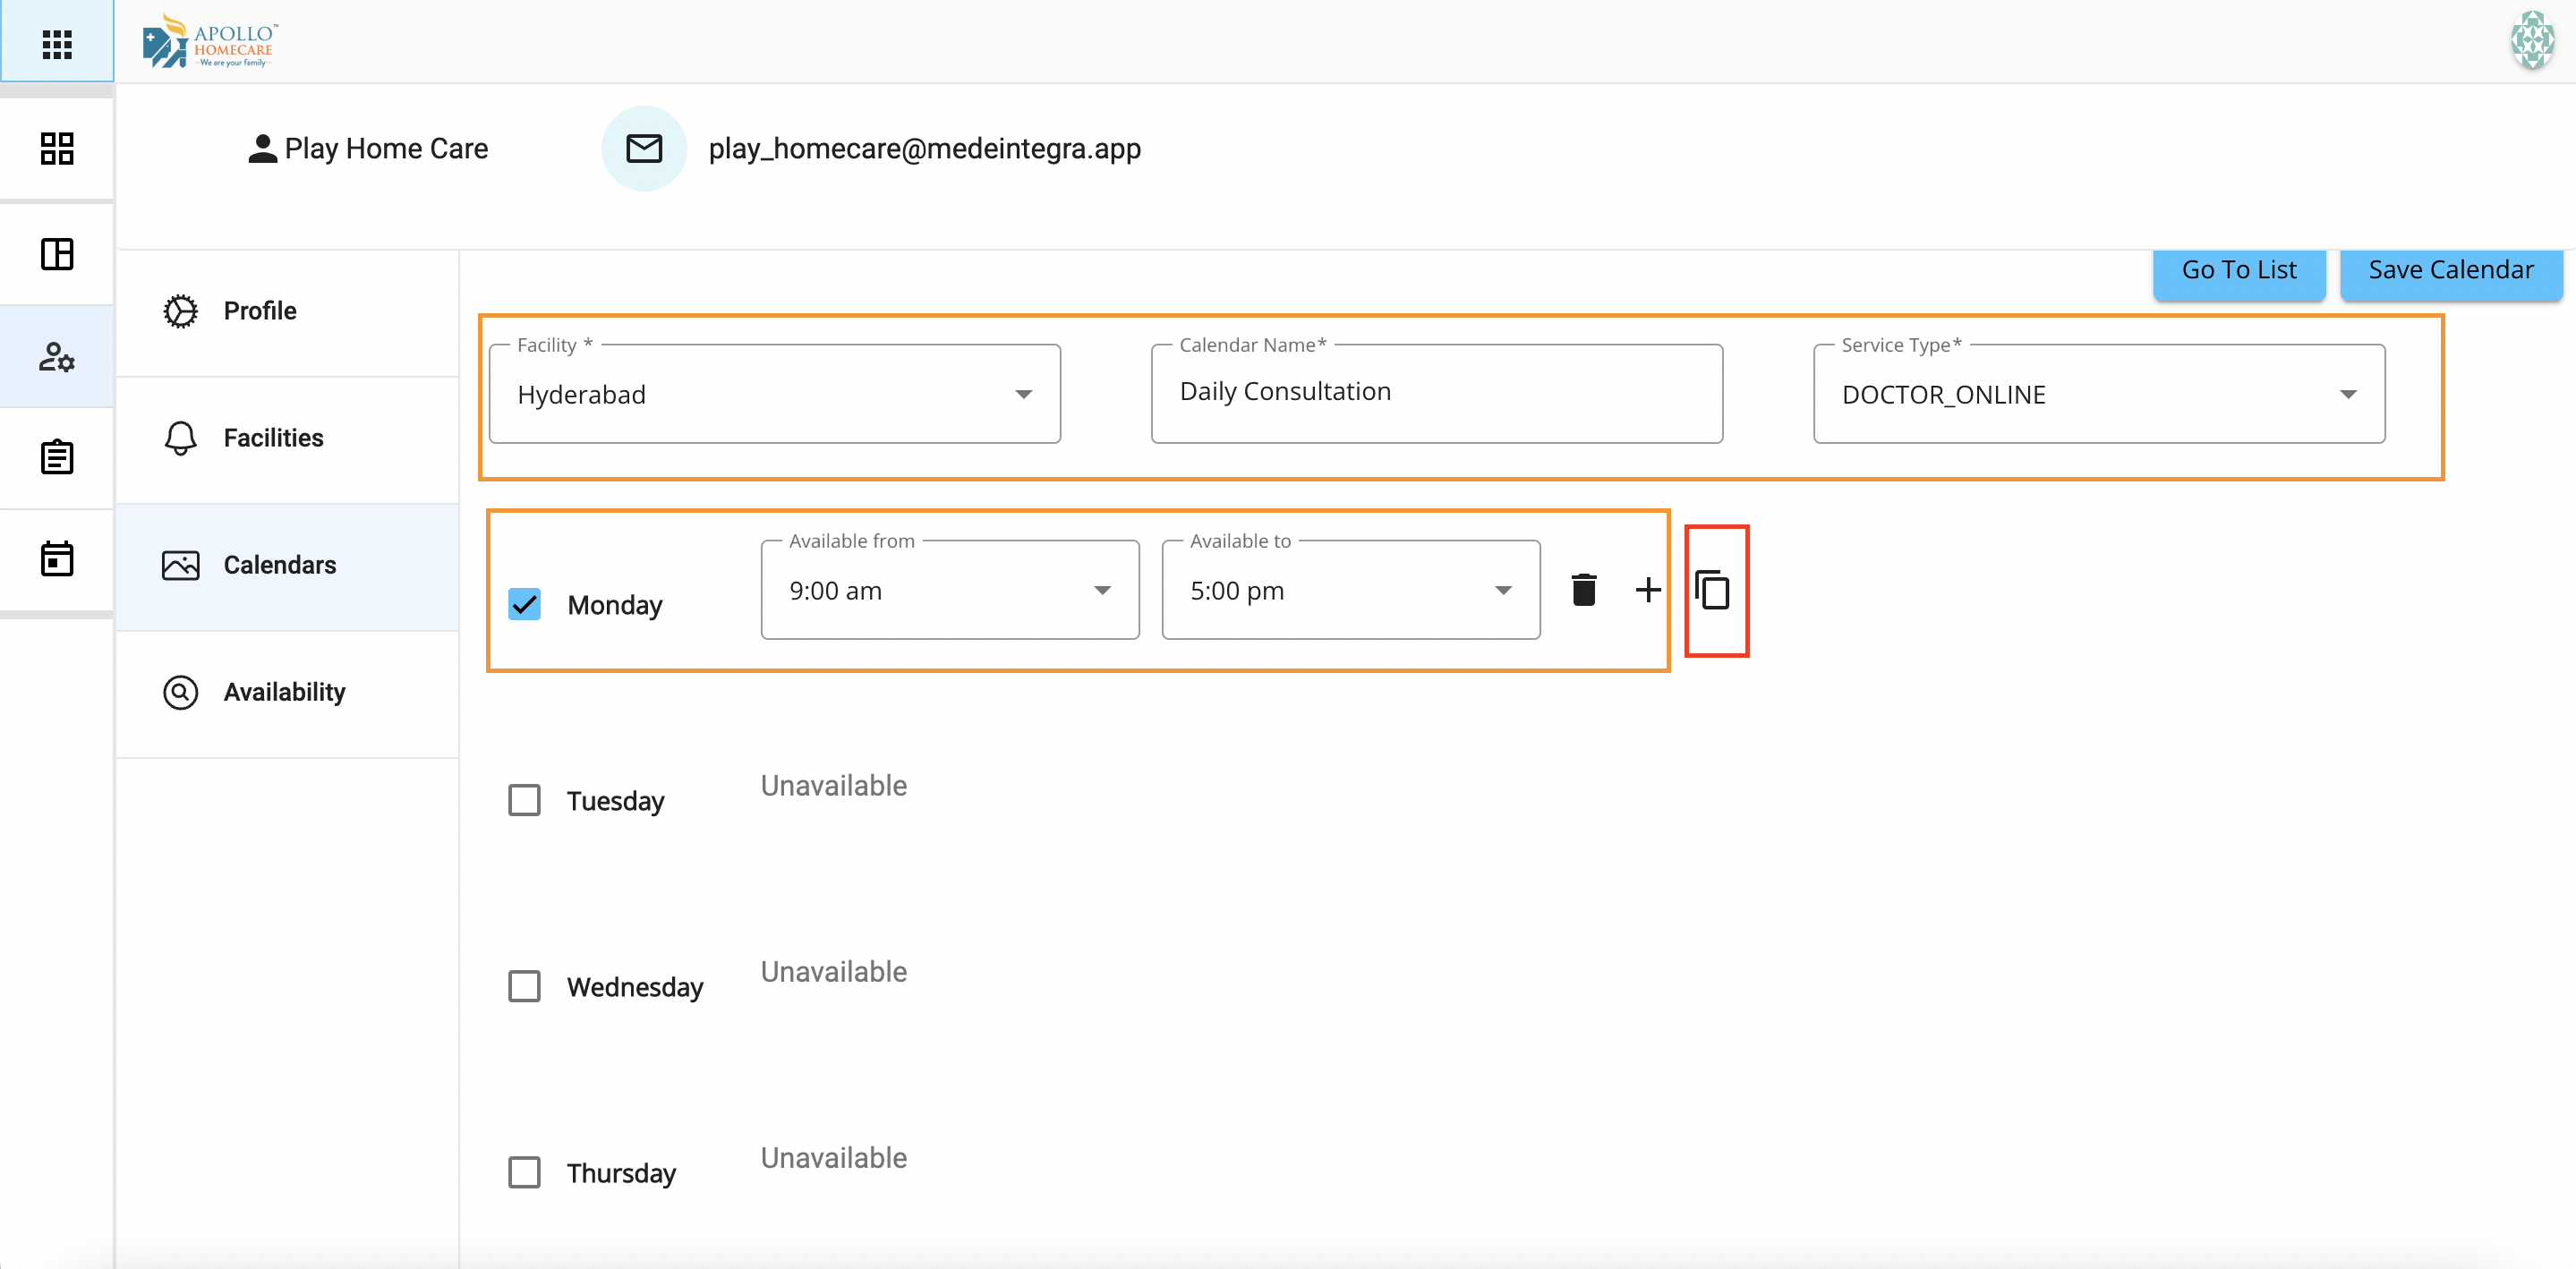The width and height of the screenshot is (2576, 1269).
Task: Open the dashboard icon in left sidebar
Action: point(57,148)
